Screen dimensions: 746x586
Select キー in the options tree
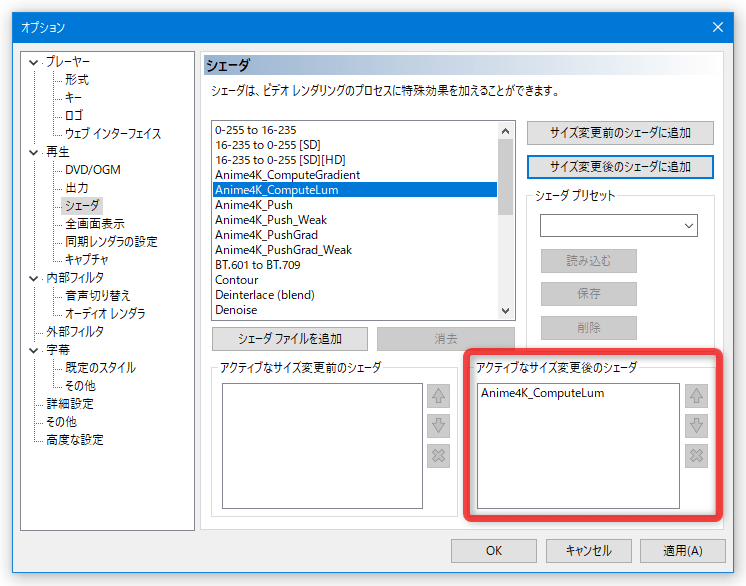73,98
